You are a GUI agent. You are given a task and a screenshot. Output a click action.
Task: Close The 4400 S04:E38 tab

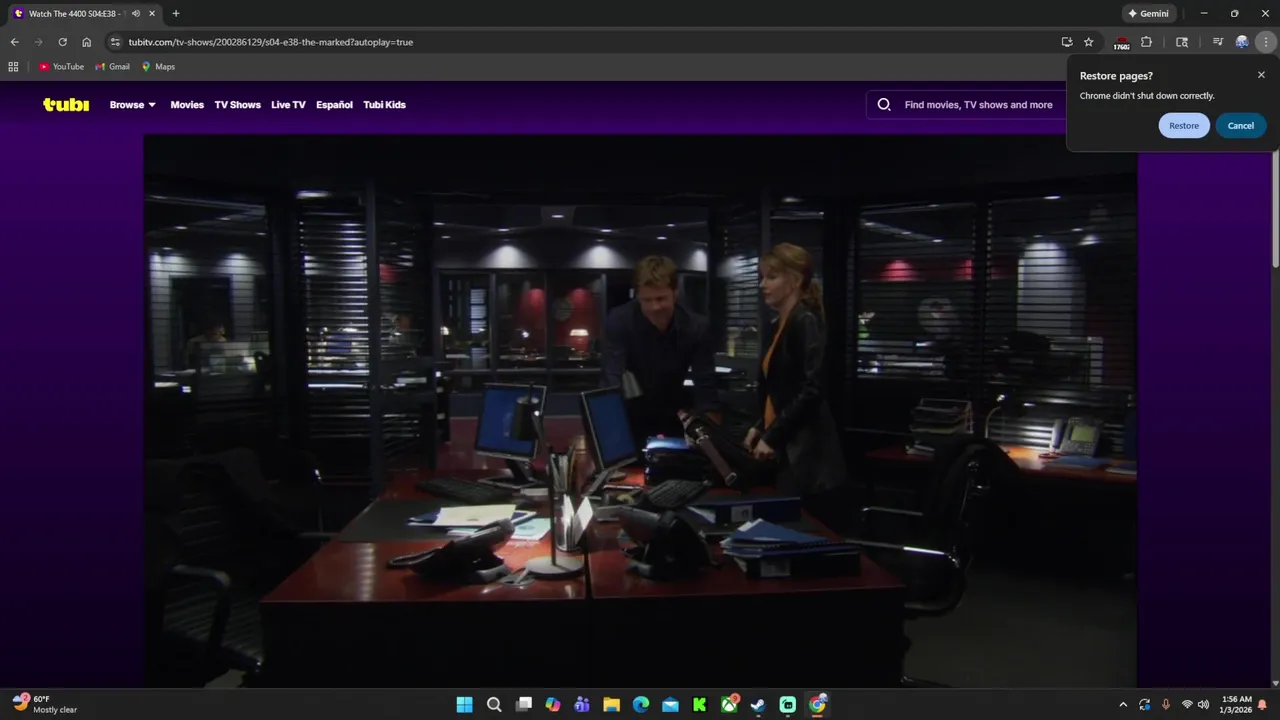pos(152,13)
